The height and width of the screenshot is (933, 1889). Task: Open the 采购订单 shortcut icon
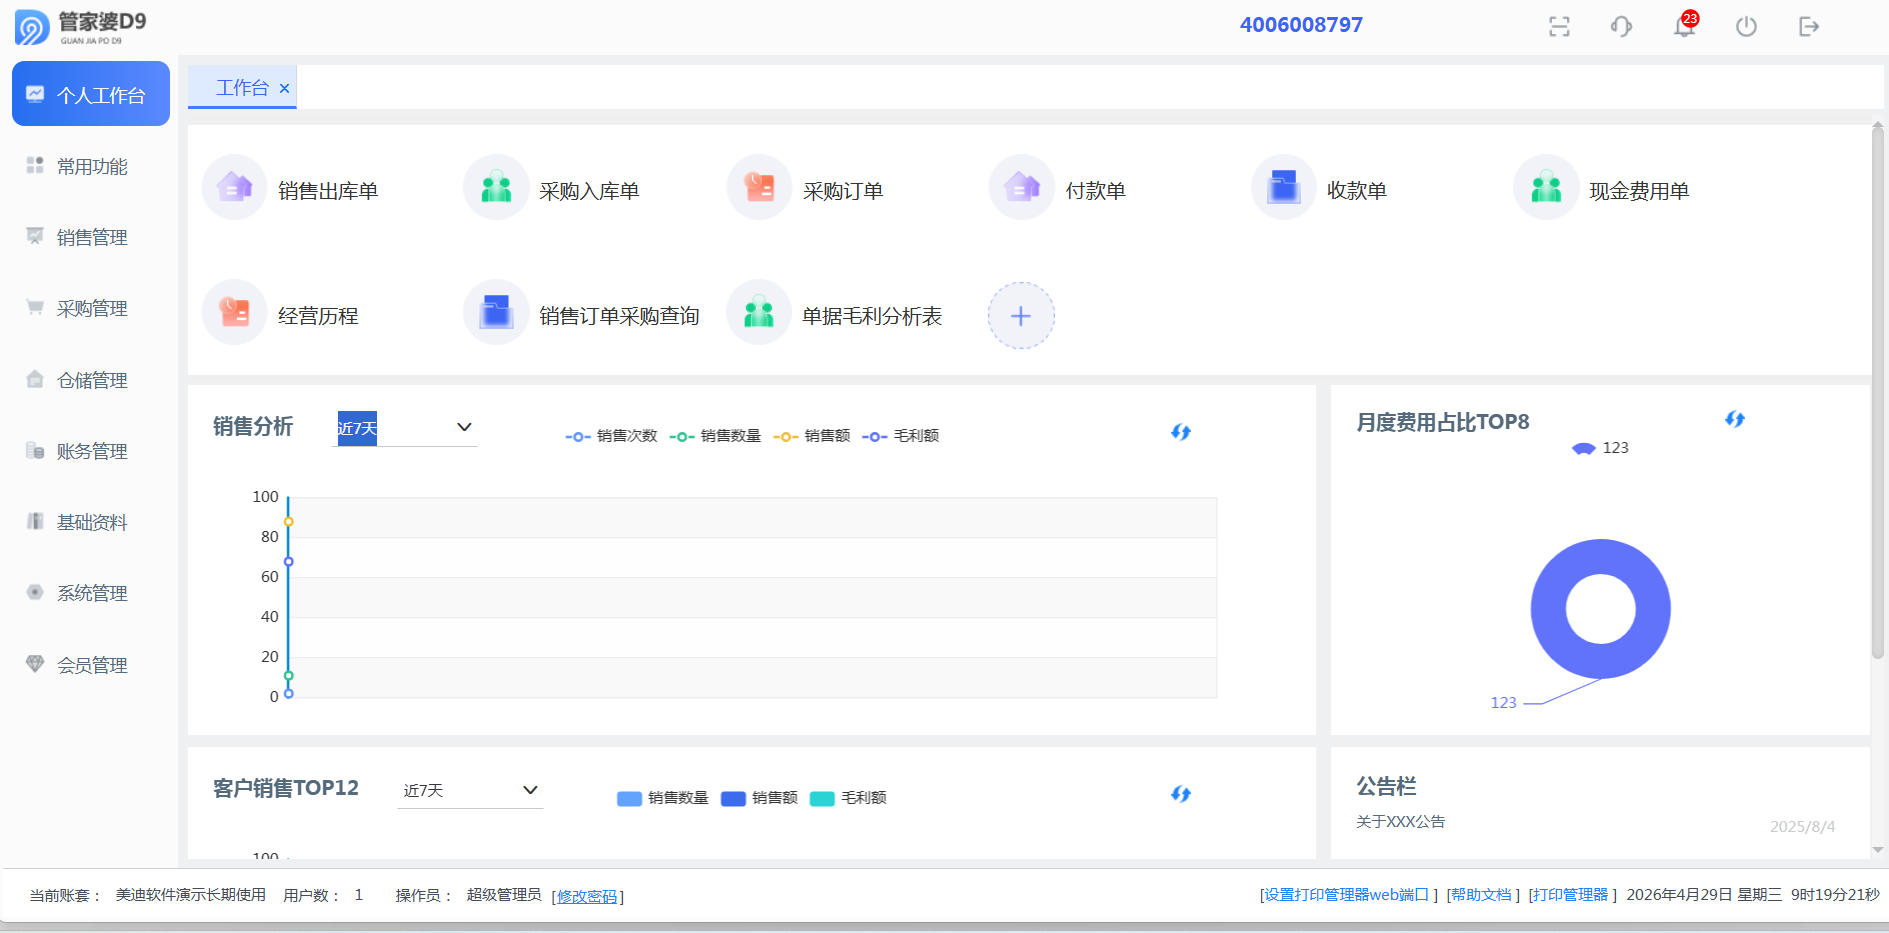pos(759,187)
